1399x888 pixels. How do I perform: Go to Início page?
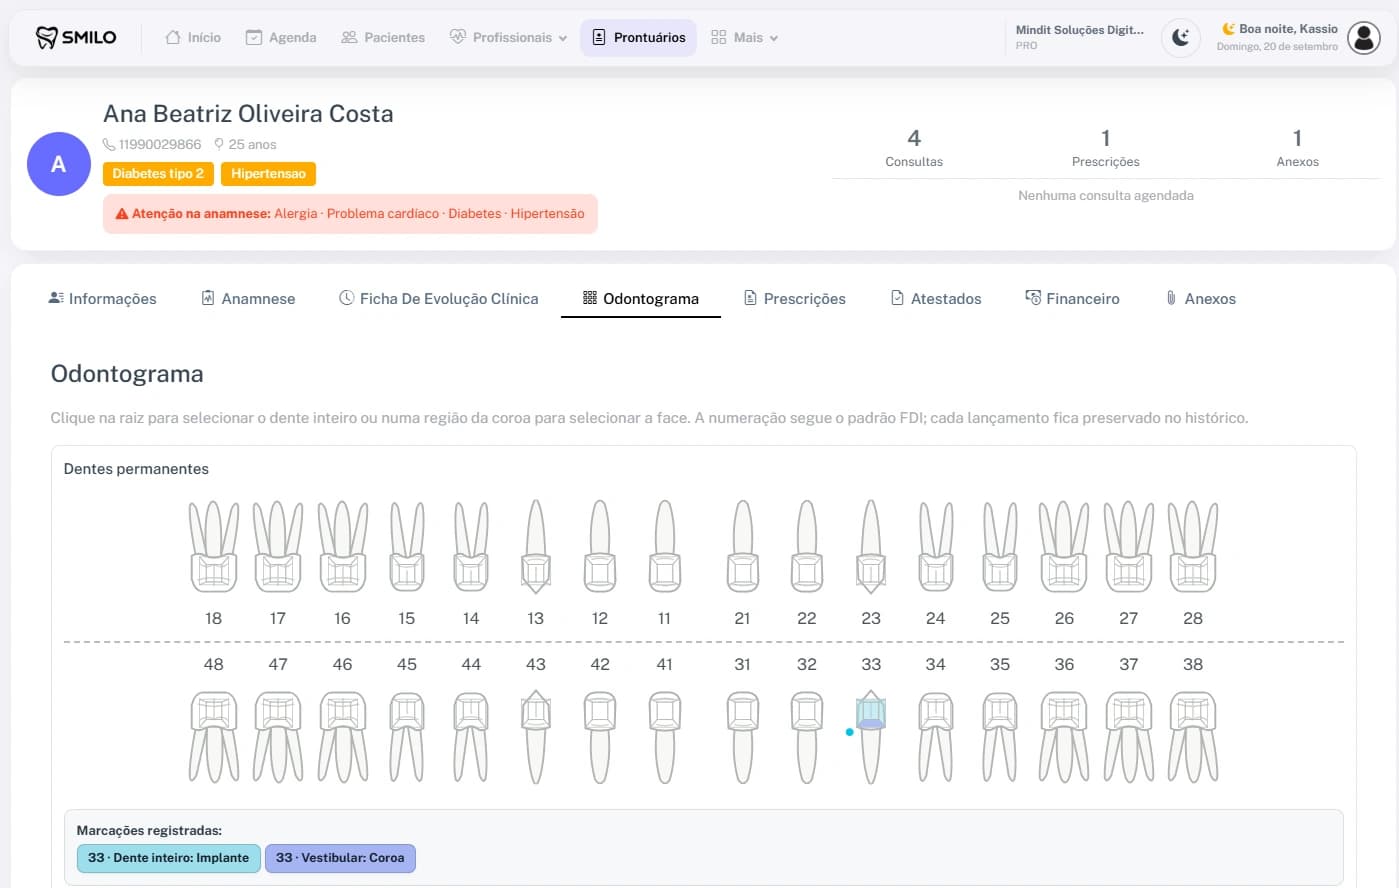point(193,38)
